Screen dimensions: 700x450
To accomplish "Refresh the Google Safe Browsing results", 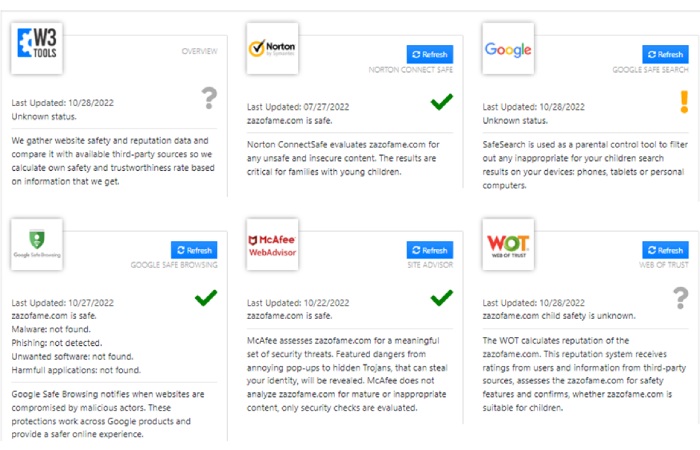I will 194,250.
